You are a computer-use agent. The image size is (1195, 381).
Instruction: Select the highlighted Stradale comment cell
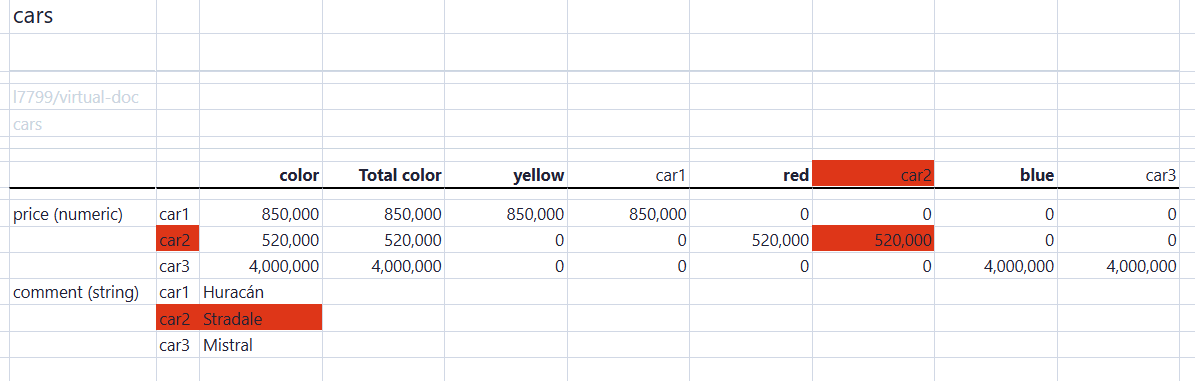tap(261, 318)
